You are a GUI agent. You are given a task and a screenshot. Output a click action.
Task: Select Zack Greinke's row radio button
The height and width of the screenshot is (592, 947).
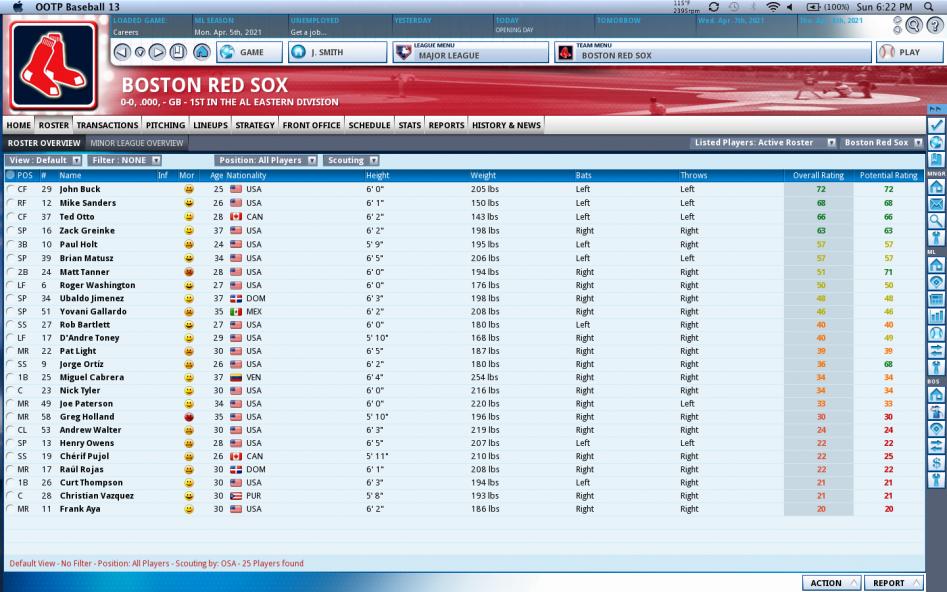click(10, 230)
